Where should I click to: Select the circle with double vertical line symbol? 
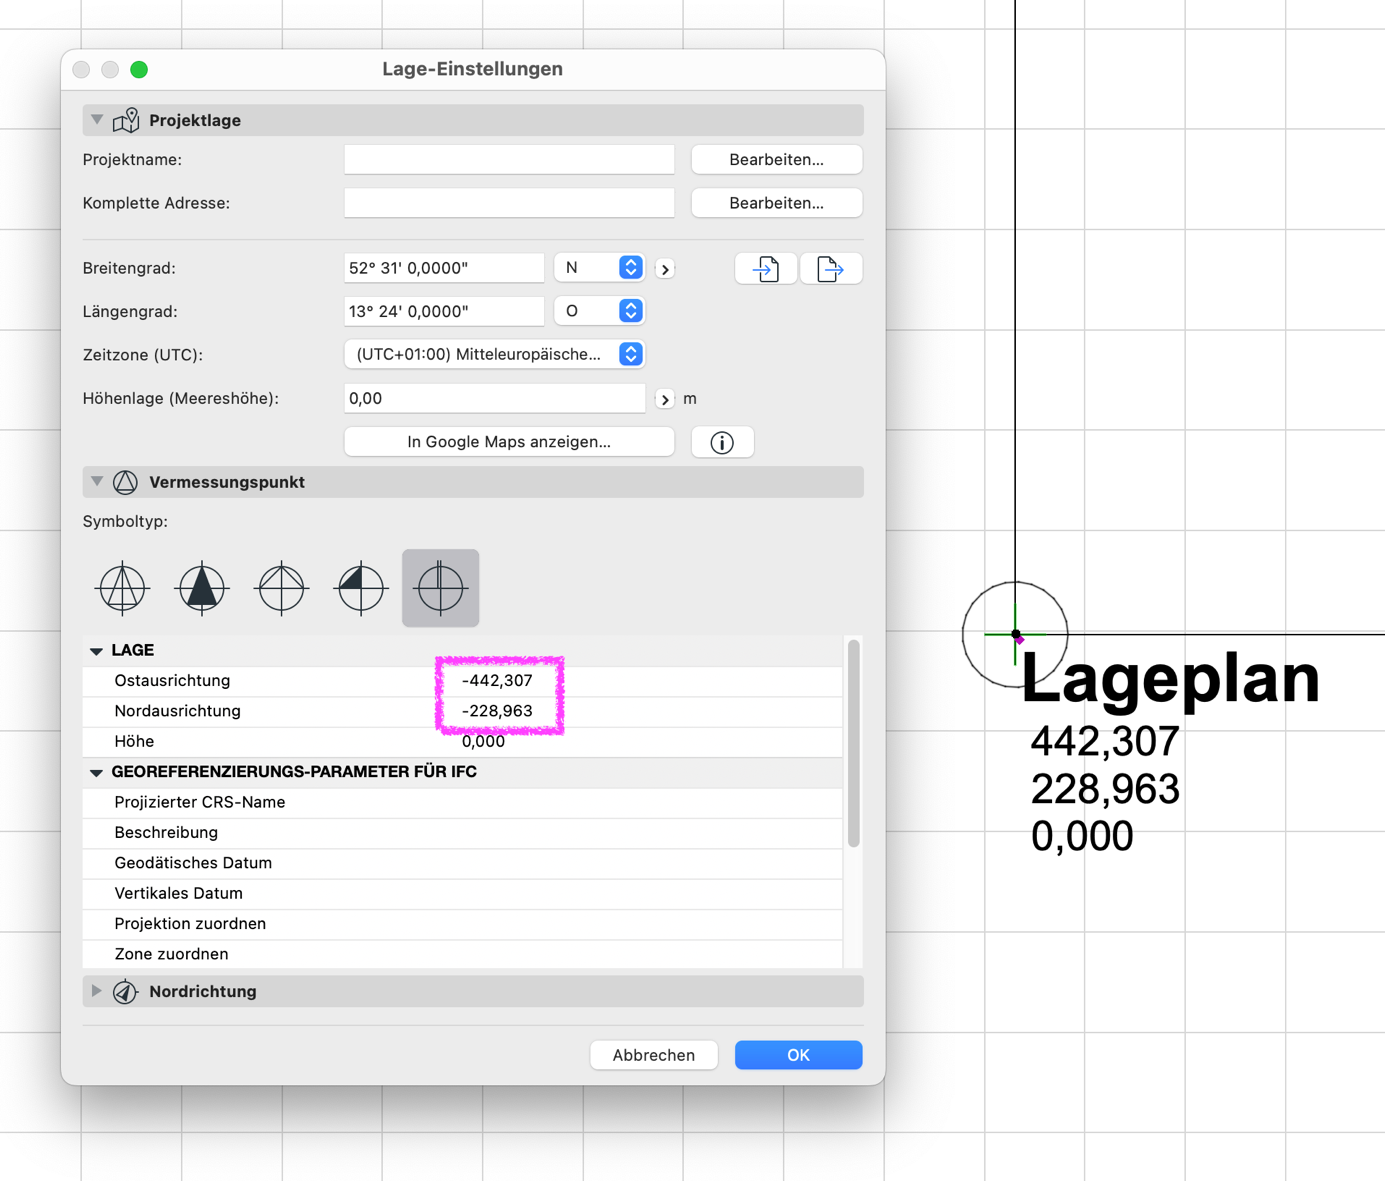coord(441,588)
